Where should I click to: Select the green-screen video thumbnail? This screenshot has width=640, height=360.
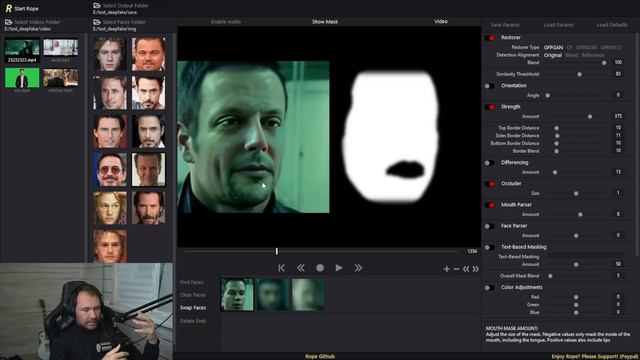22,78
